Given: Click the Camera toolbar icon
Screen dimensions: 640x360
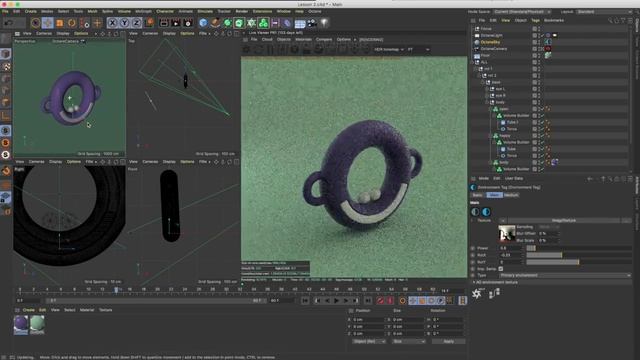Looking at the screenshot, I should pyautogui.click(x=312, y=23).
